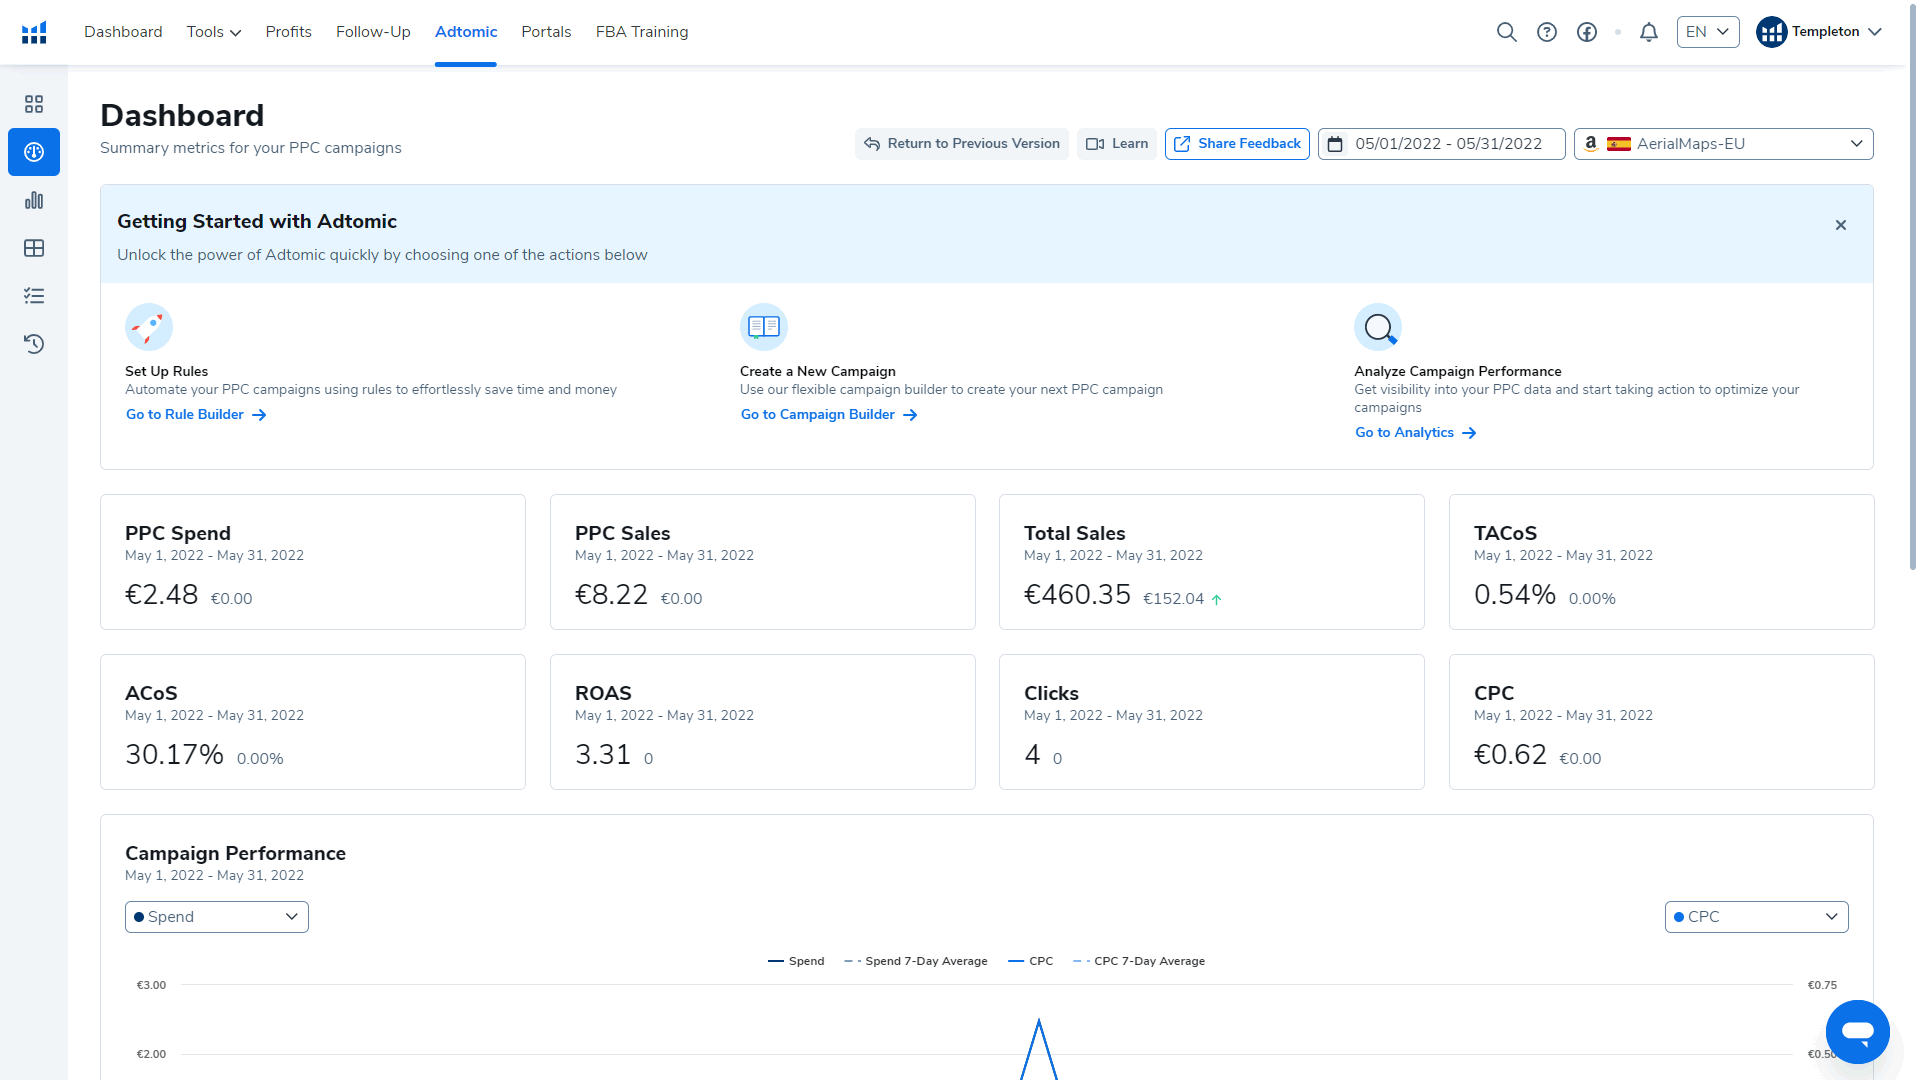Viewport: 1920px width, 1080px height.
Task: Toggle the CPC 7-Day Average legend series
Action: click(x=1139, y=961)
